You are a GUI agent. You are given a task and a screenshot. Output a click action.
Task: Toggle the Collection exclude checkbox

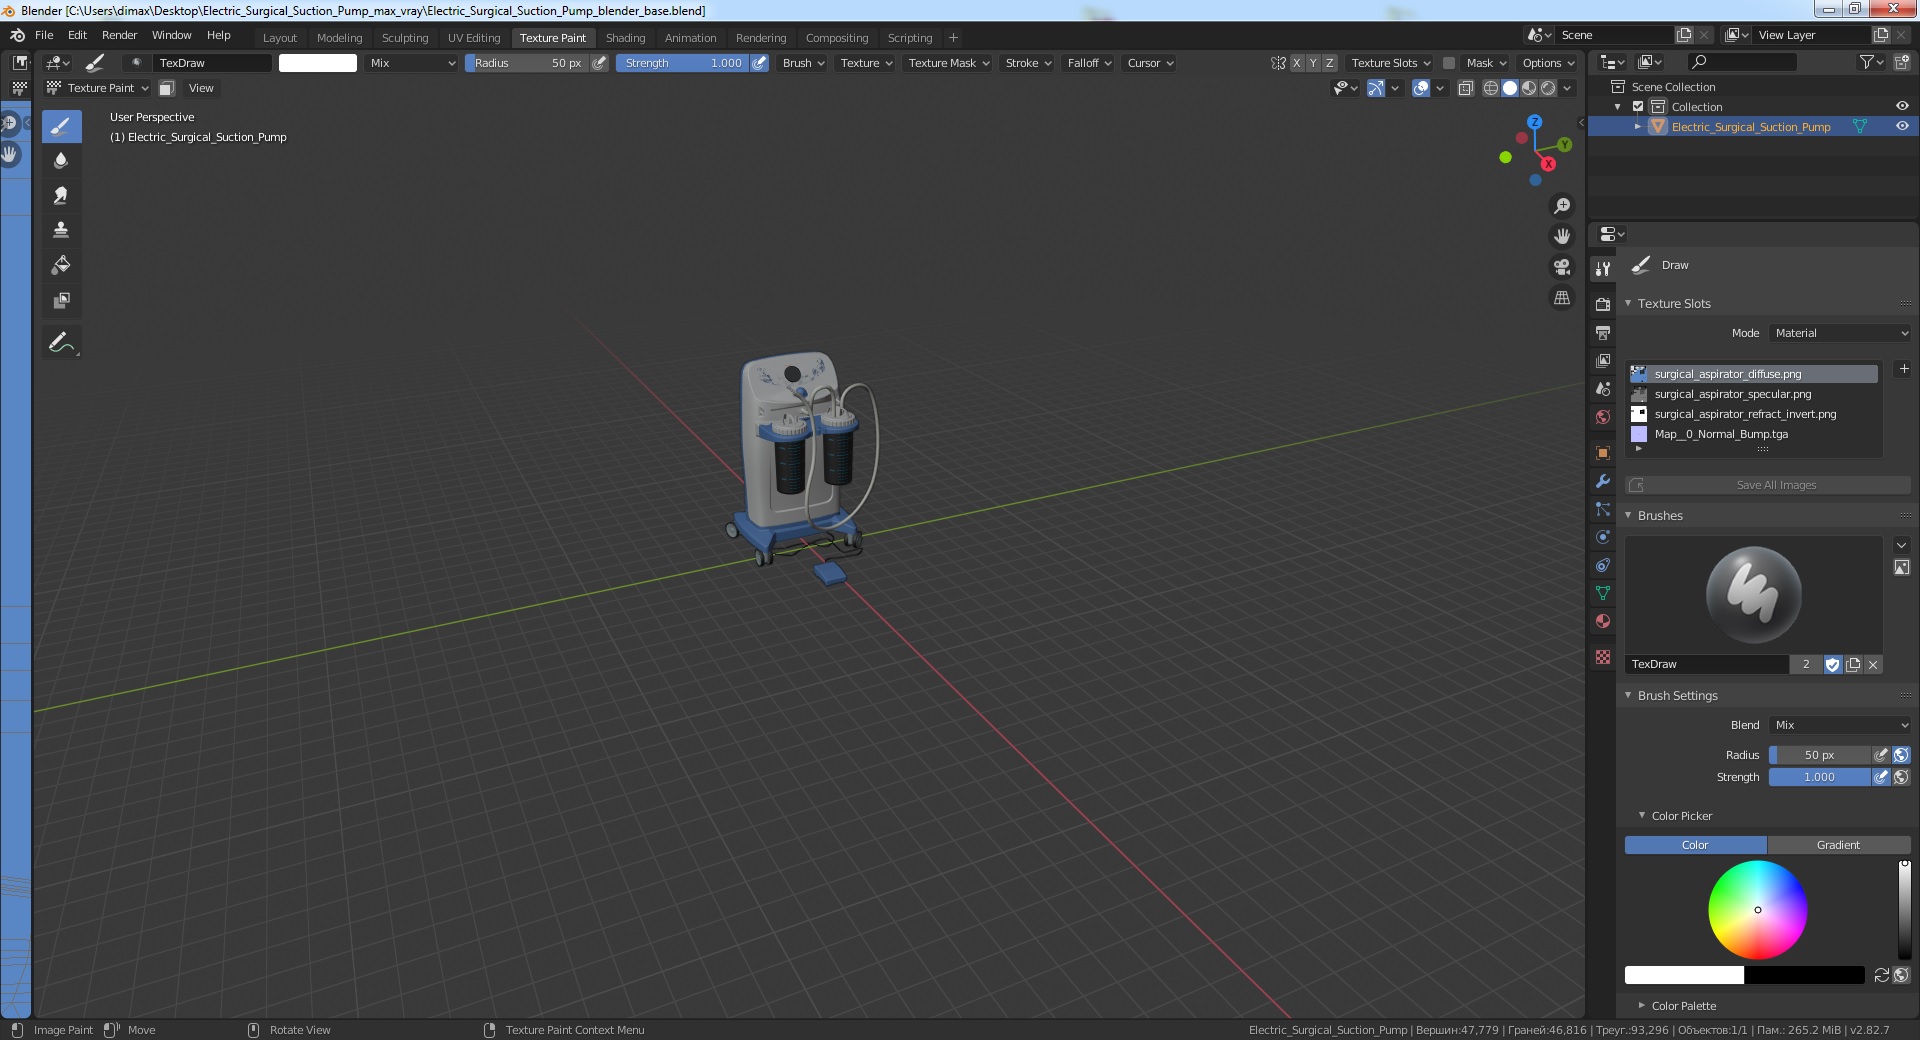(x=1638, y=106)
